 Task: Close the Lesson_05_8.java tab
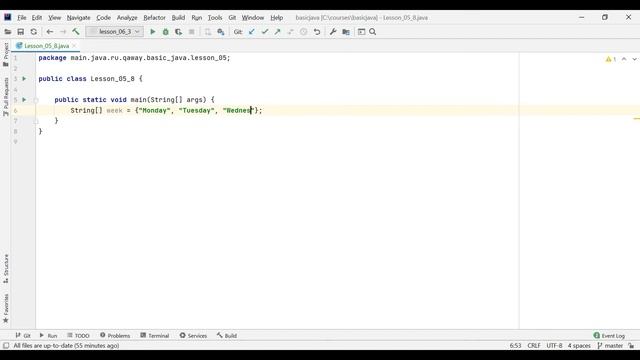[x=74, y=46]
